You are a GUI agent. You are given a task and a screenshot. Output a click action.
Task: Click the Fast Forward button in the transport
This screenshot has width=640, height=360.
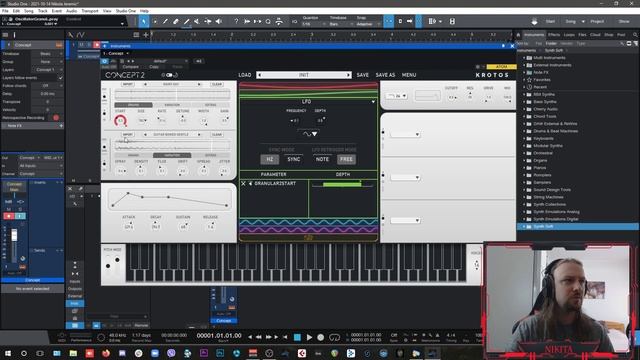click(268, 337)
